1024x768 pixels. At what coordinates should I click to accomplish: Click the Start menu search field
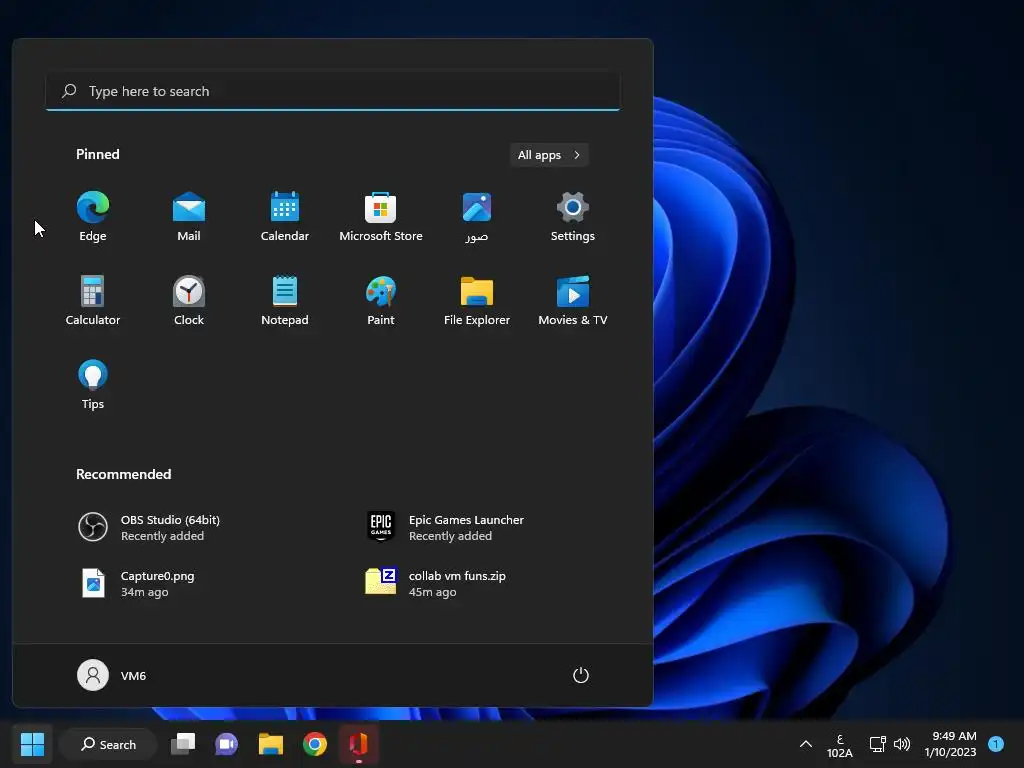click(332, 91)
